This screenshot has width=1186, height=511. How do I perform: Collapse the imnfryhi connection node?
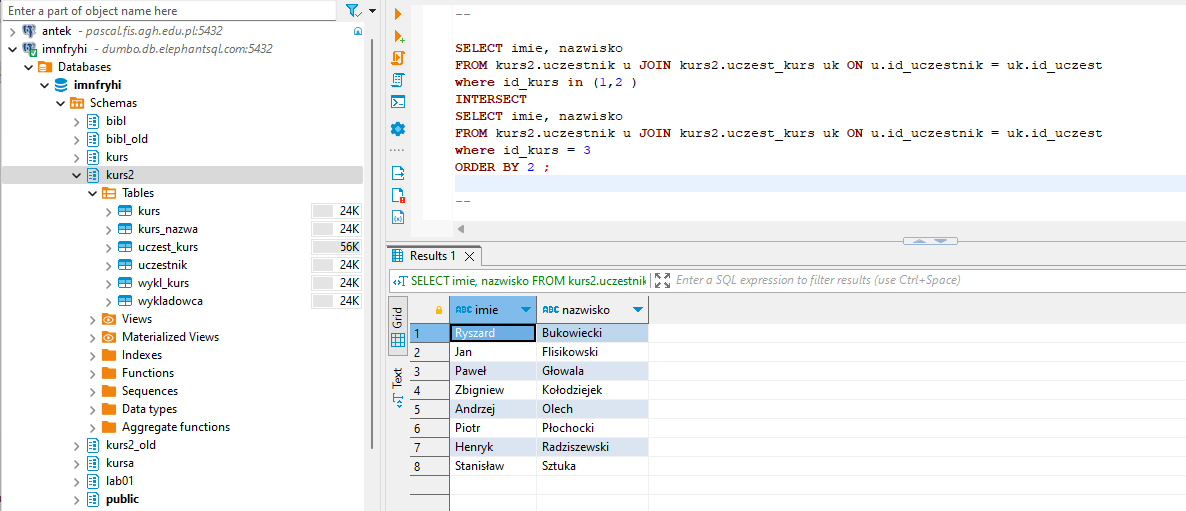coord(13,49)
